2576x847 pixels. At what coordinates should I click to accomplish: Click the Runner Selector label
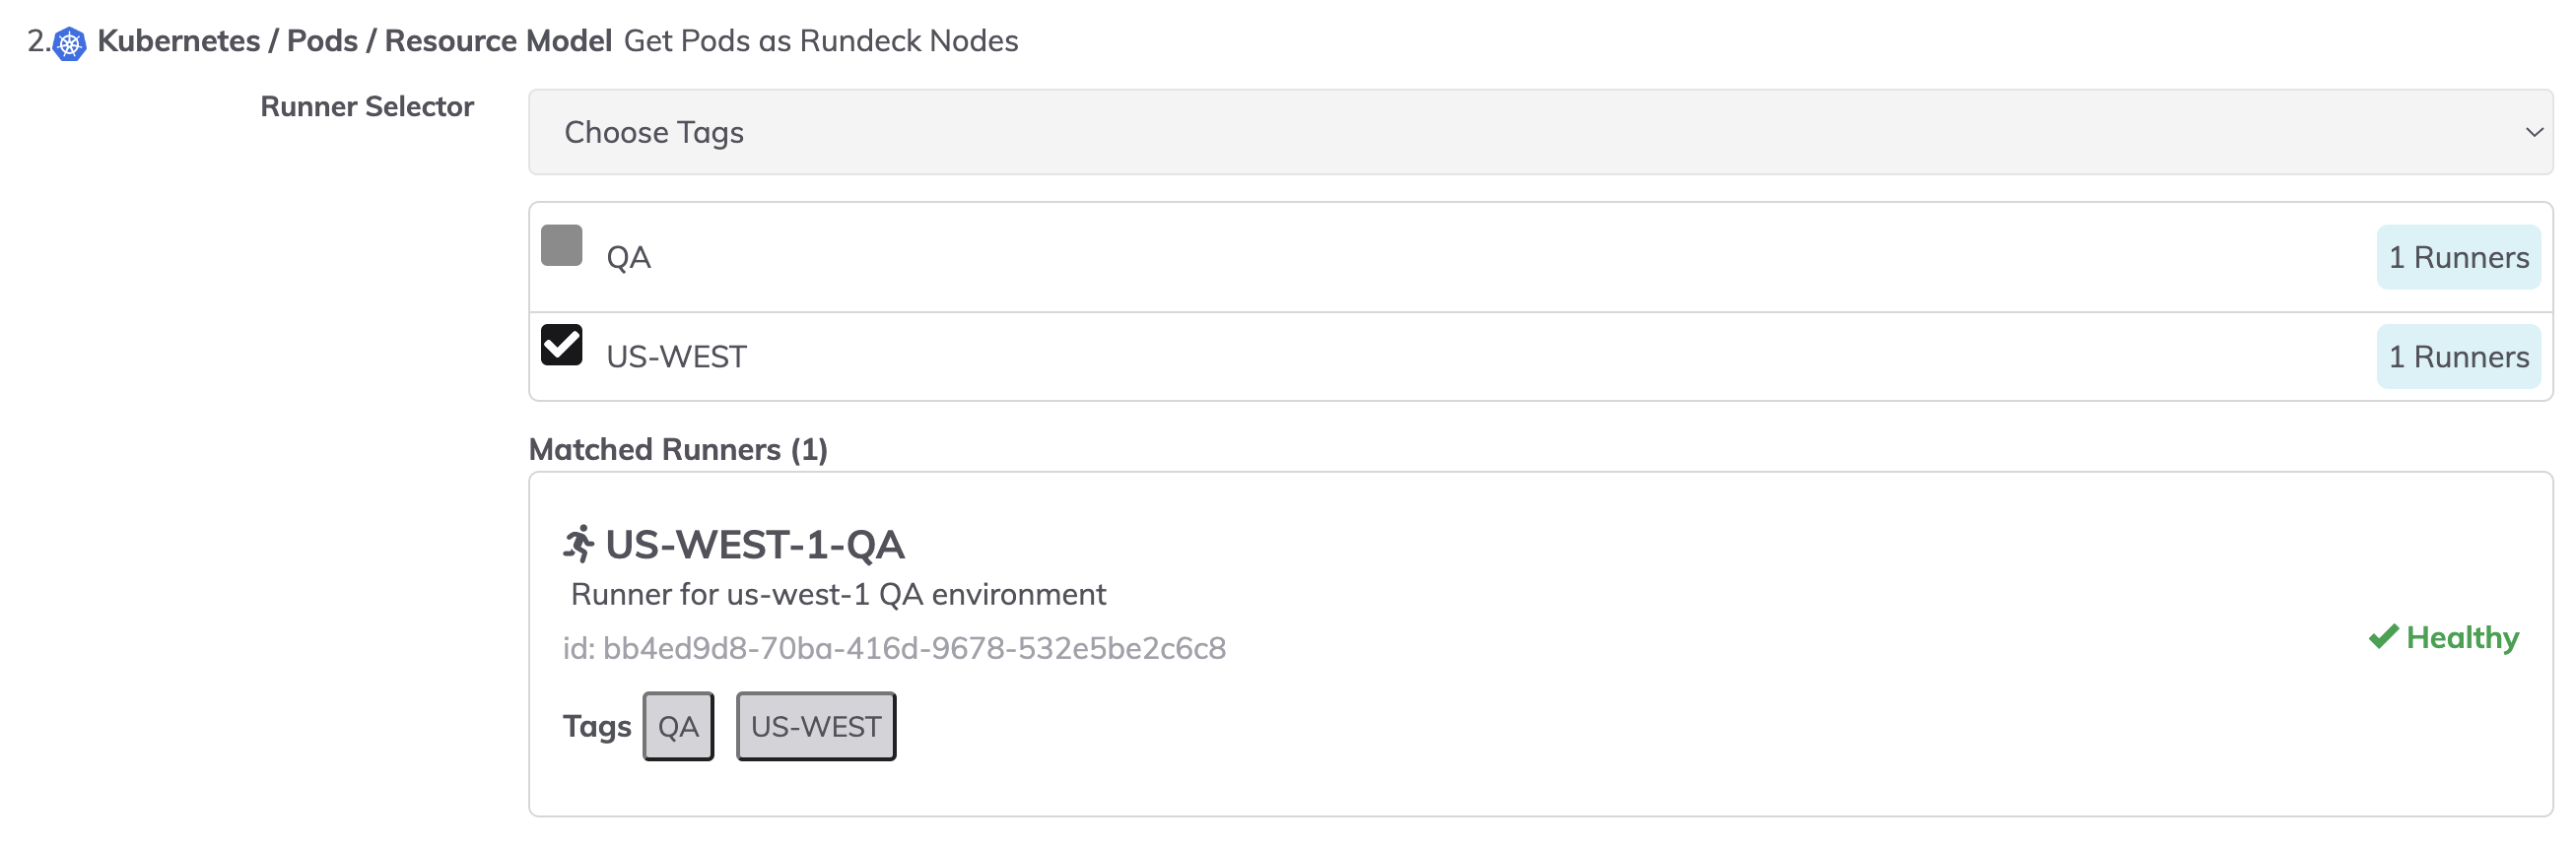pos(366,106)
